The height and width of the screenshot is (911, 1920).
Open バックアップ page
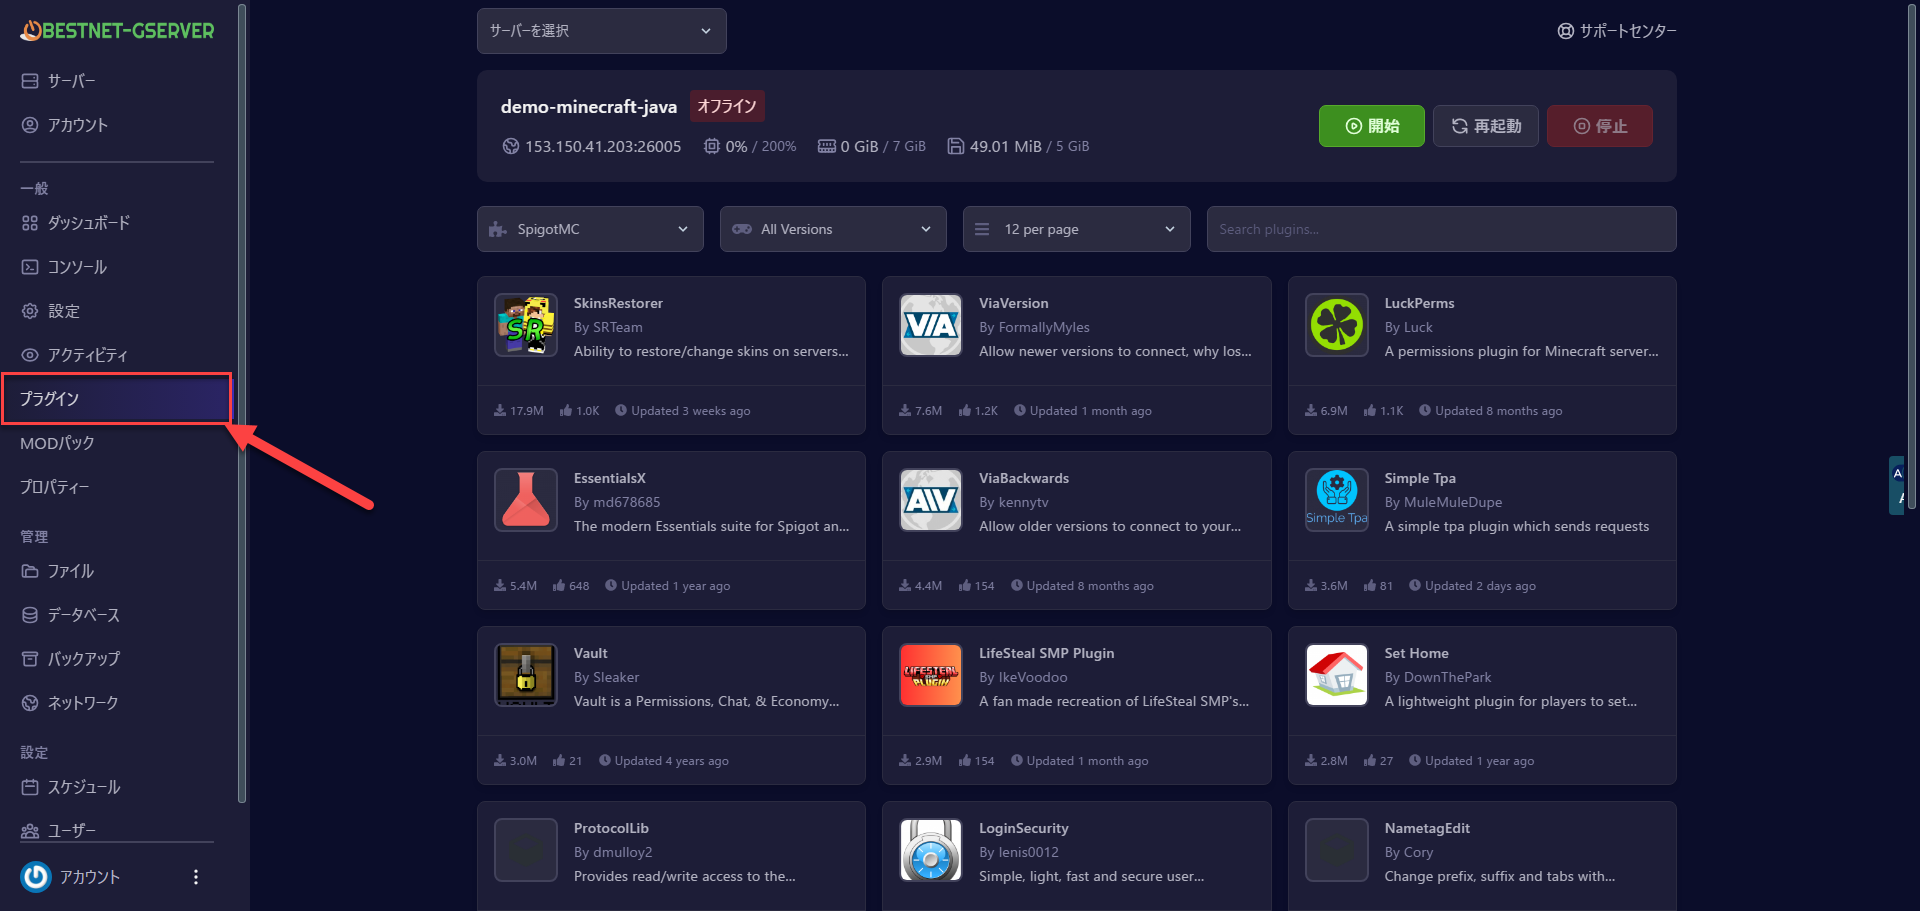pos(71,659)
